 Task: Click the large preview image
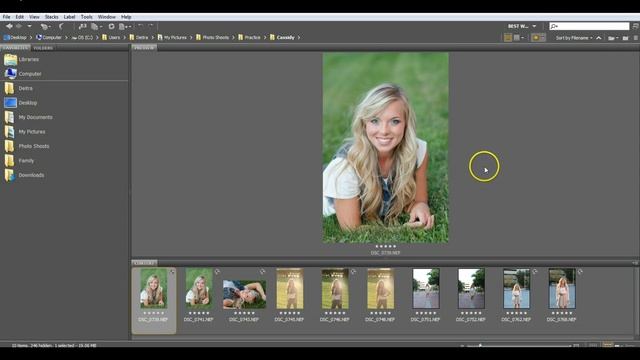[385, 148]
